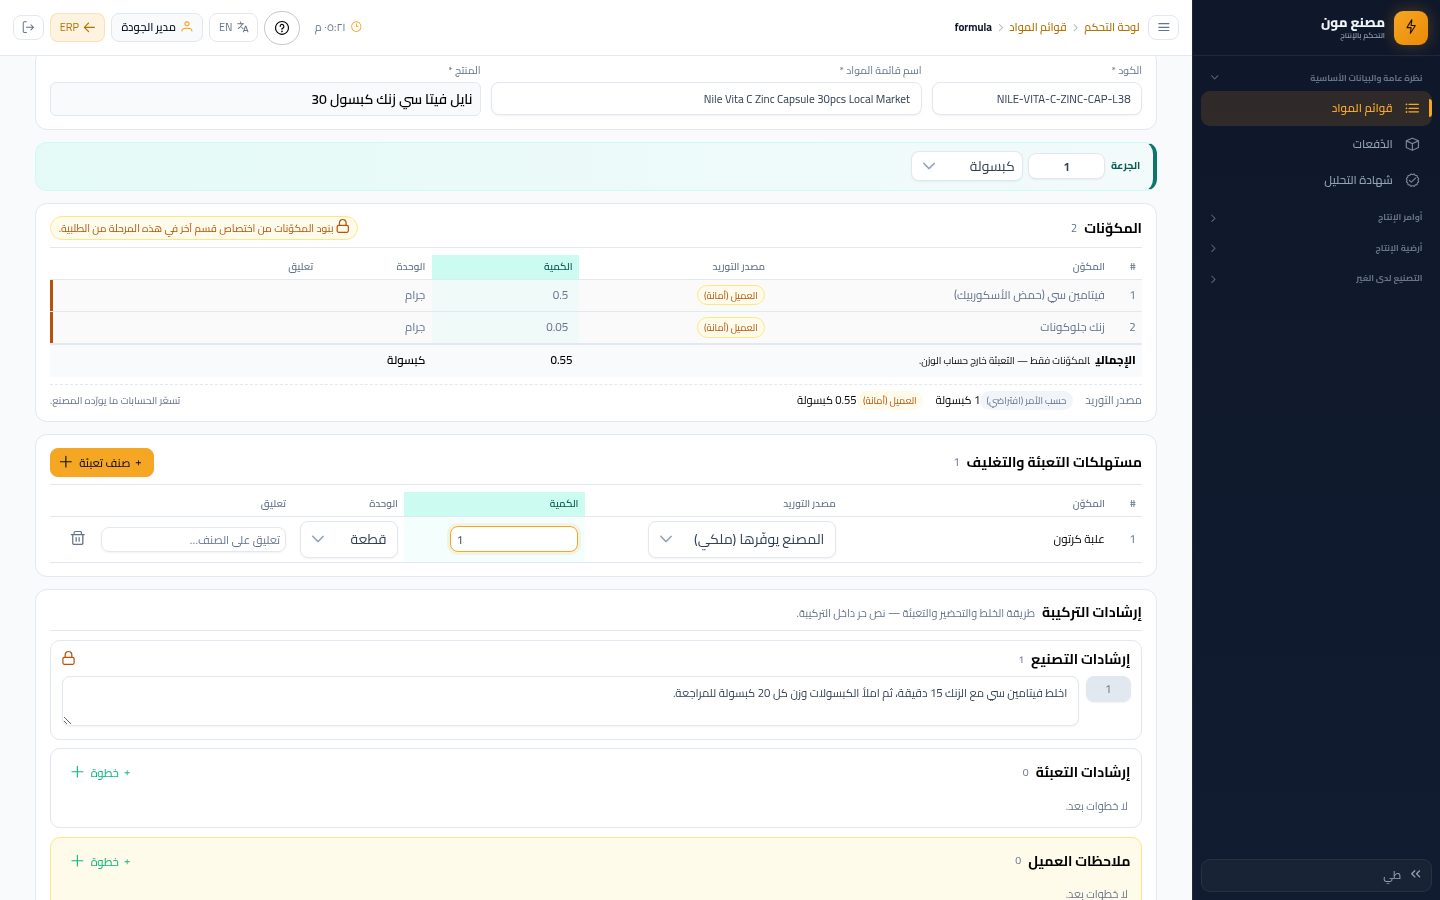
Task: Click the تعليق على الصنف comment field
Action: (193, 539)
